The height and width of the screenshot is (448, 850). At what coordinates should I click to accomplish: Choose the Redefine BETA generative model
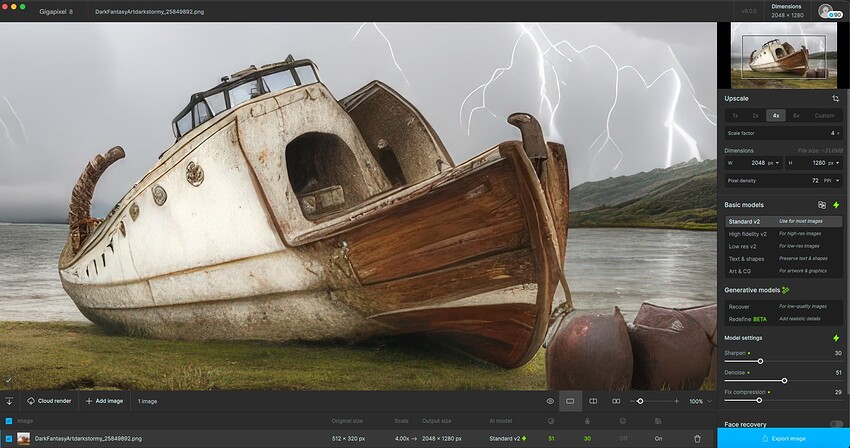point(784,319)
